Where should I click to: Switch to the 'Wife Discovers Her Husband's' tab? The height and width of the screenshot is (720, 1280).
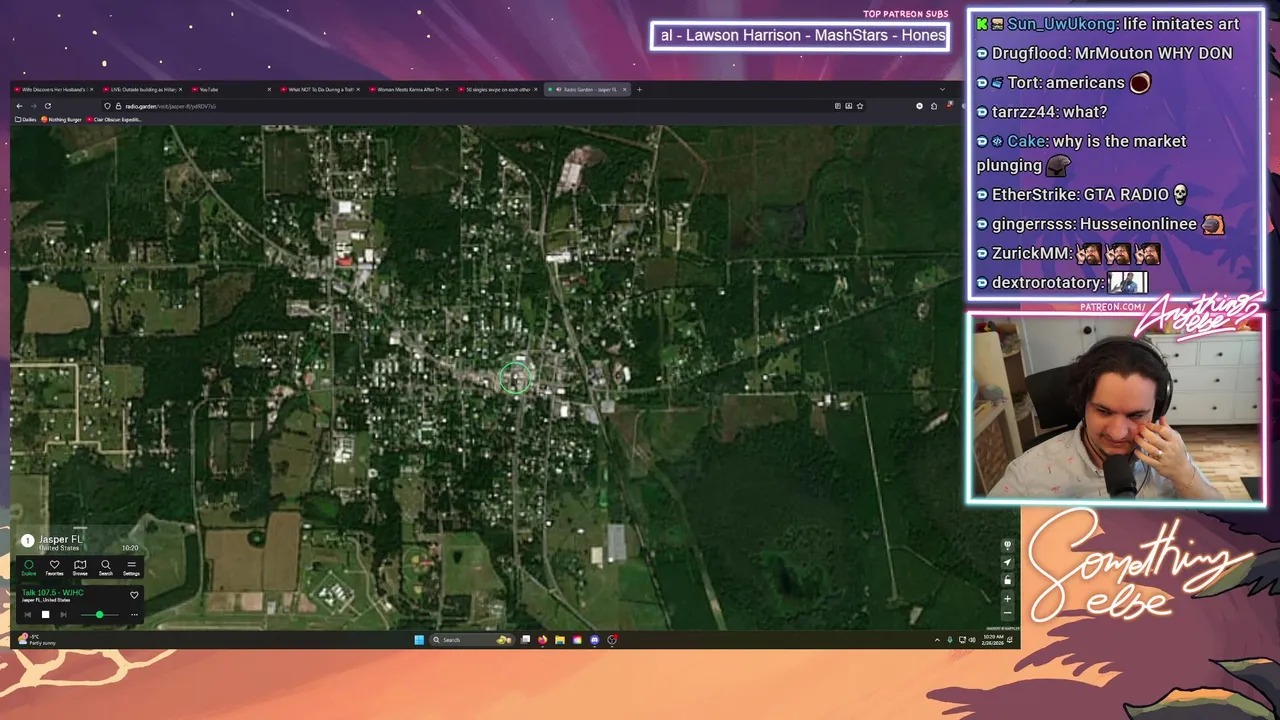(53, 89)
